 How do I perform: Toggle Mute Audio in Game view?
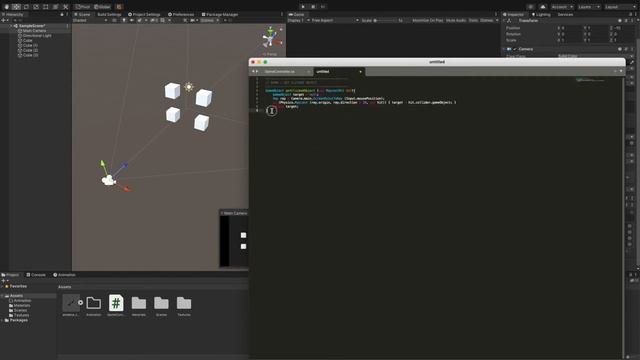click(456, 20)
